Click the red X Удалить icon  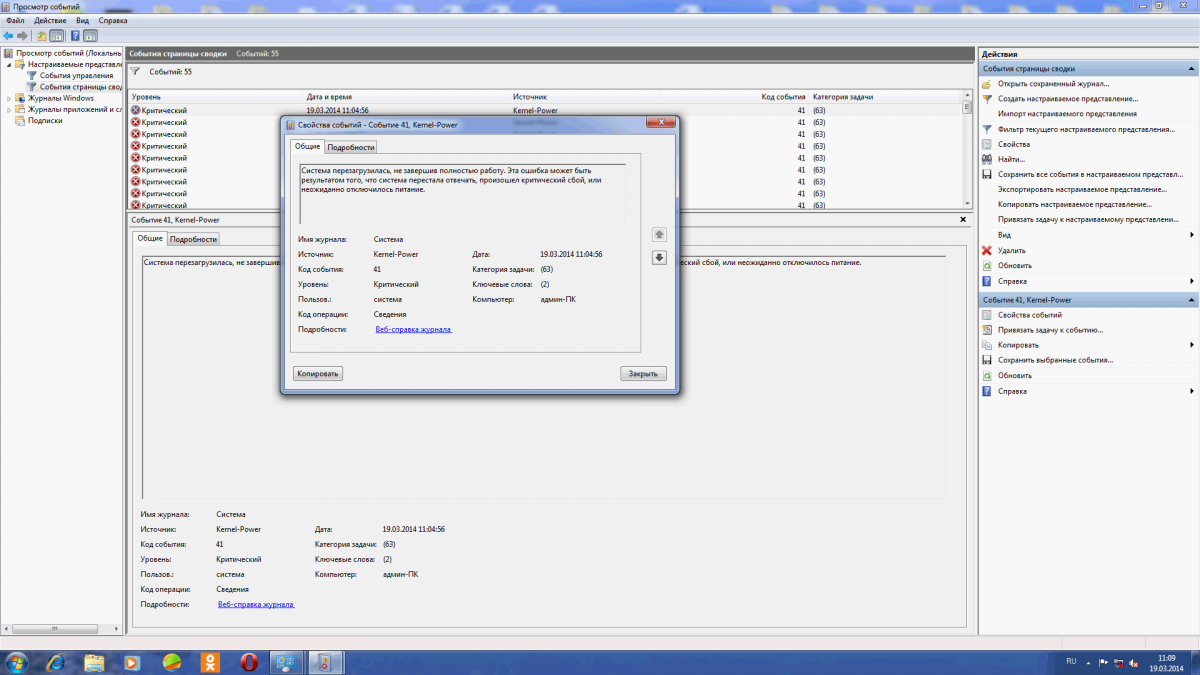coord(987,251)
